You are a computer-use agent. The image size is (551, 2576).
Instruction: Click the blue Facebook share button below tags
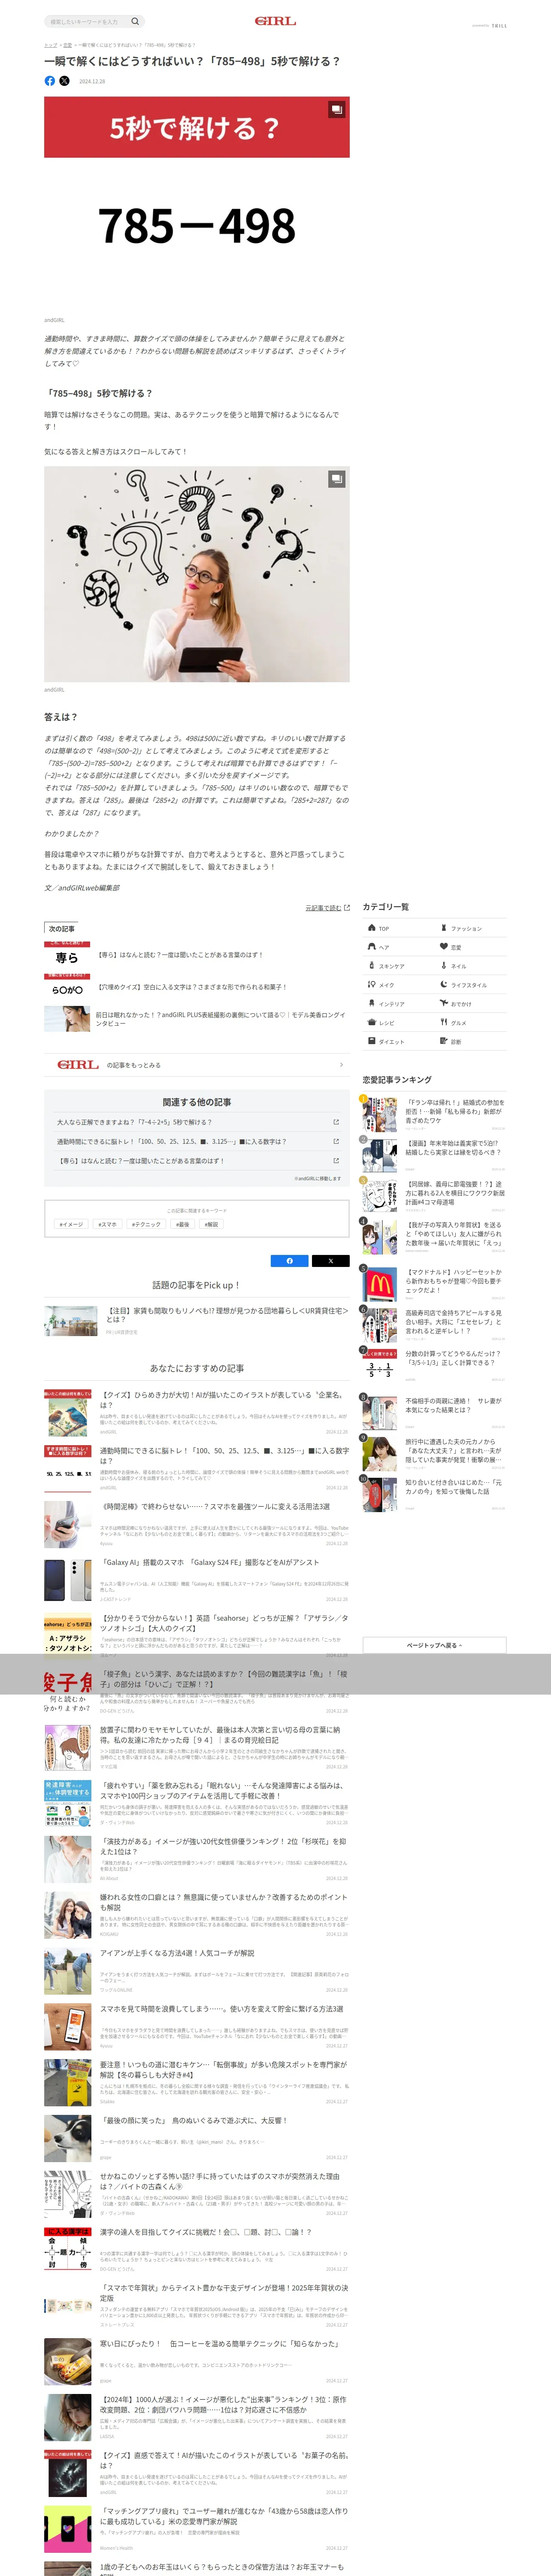tap(290, 1261)
